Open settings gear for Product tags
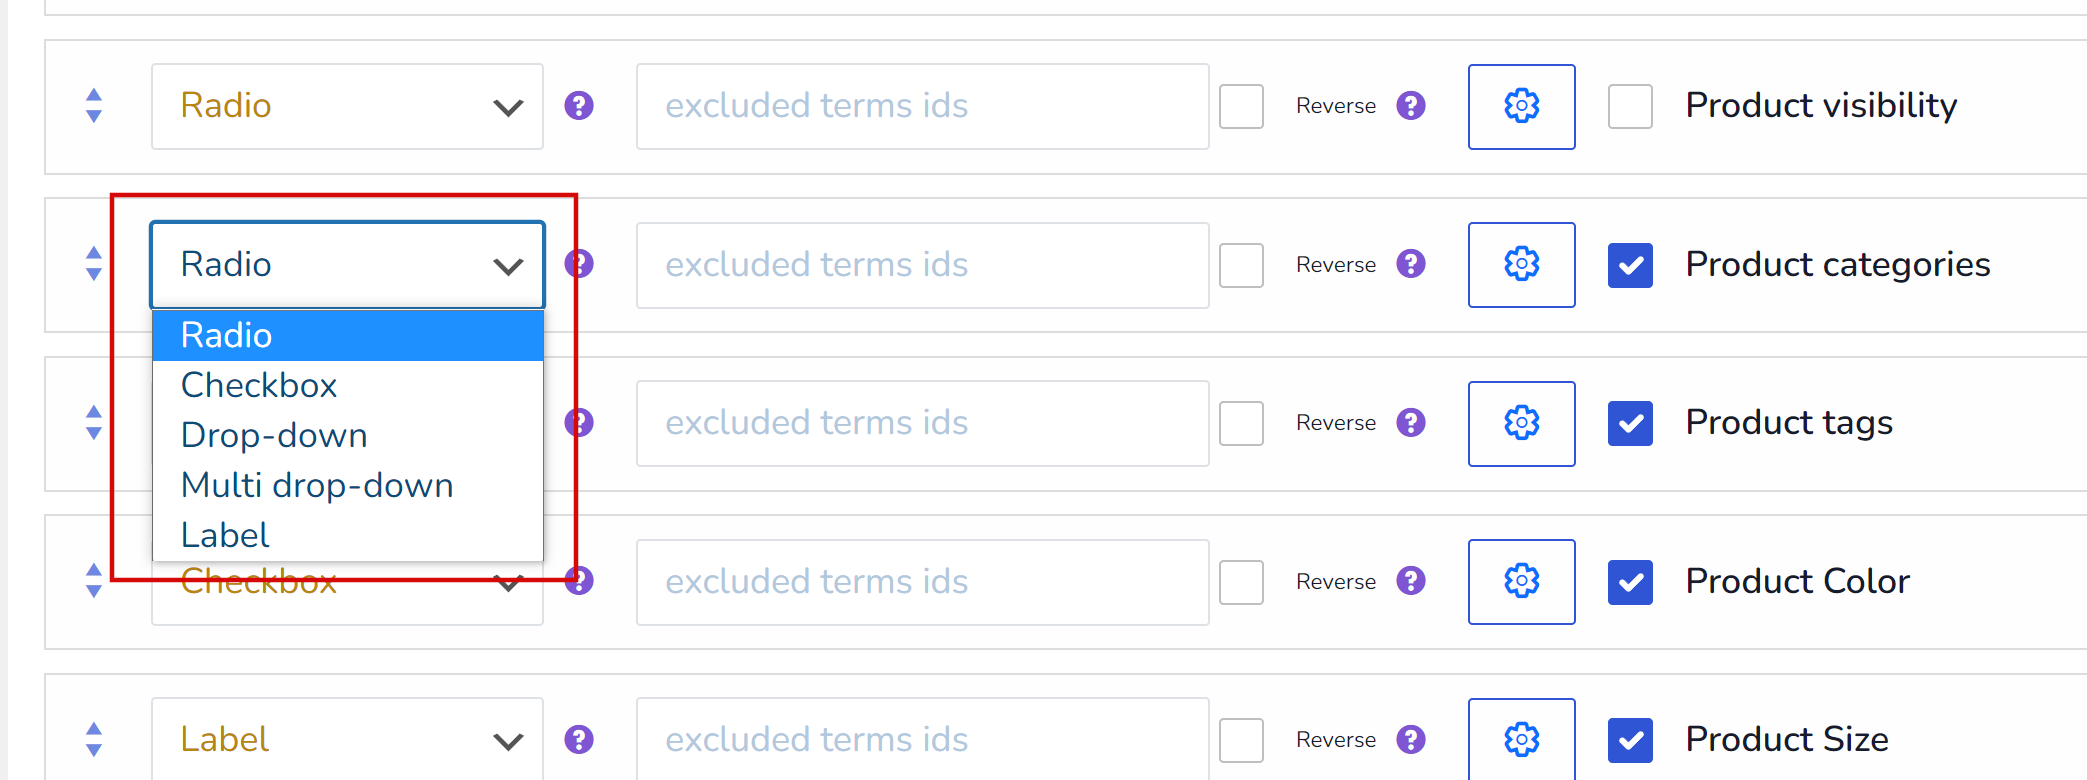Screen dimensions: 2087x780 click(x=1521, y=423)
